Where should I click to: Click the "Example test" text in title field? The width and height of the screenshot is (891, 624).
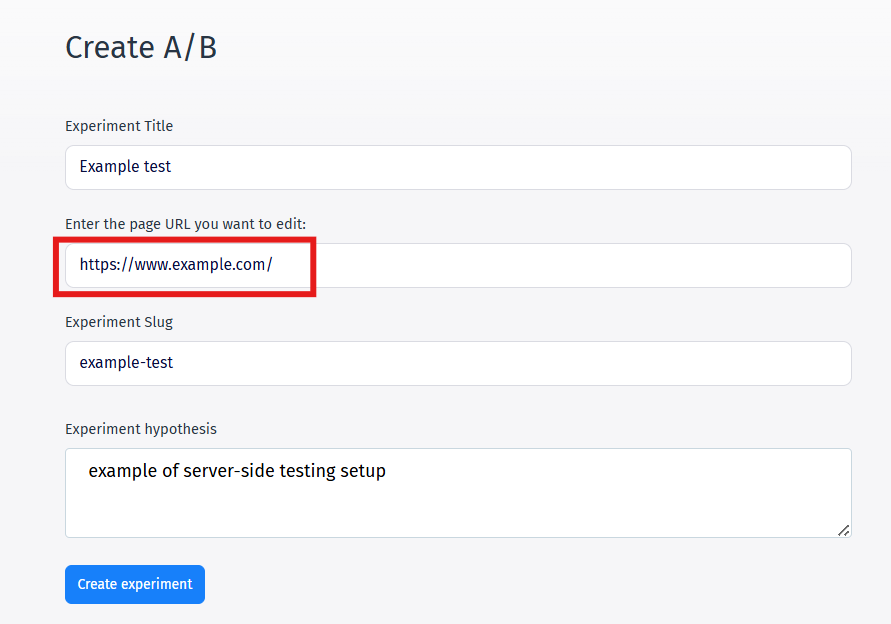(x=125, y=167)
